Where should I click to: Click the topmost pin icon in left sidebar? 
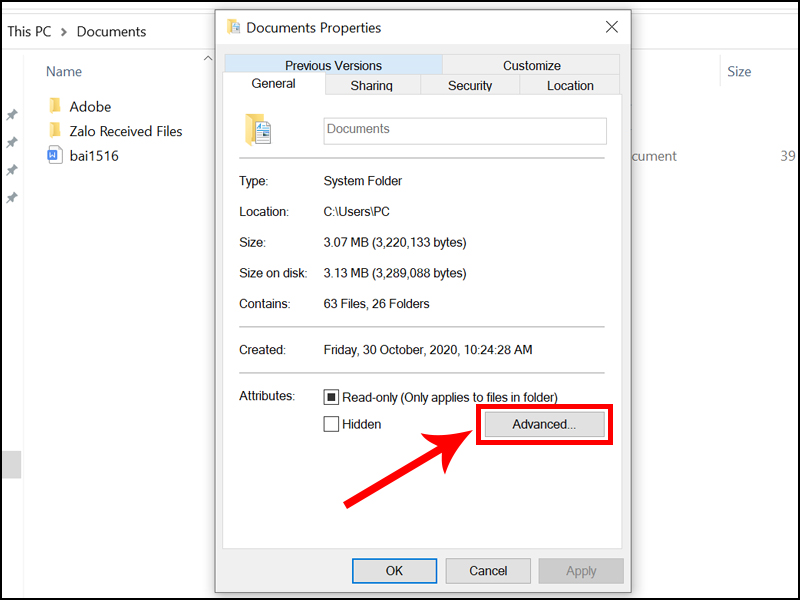[x=12, y=115]
